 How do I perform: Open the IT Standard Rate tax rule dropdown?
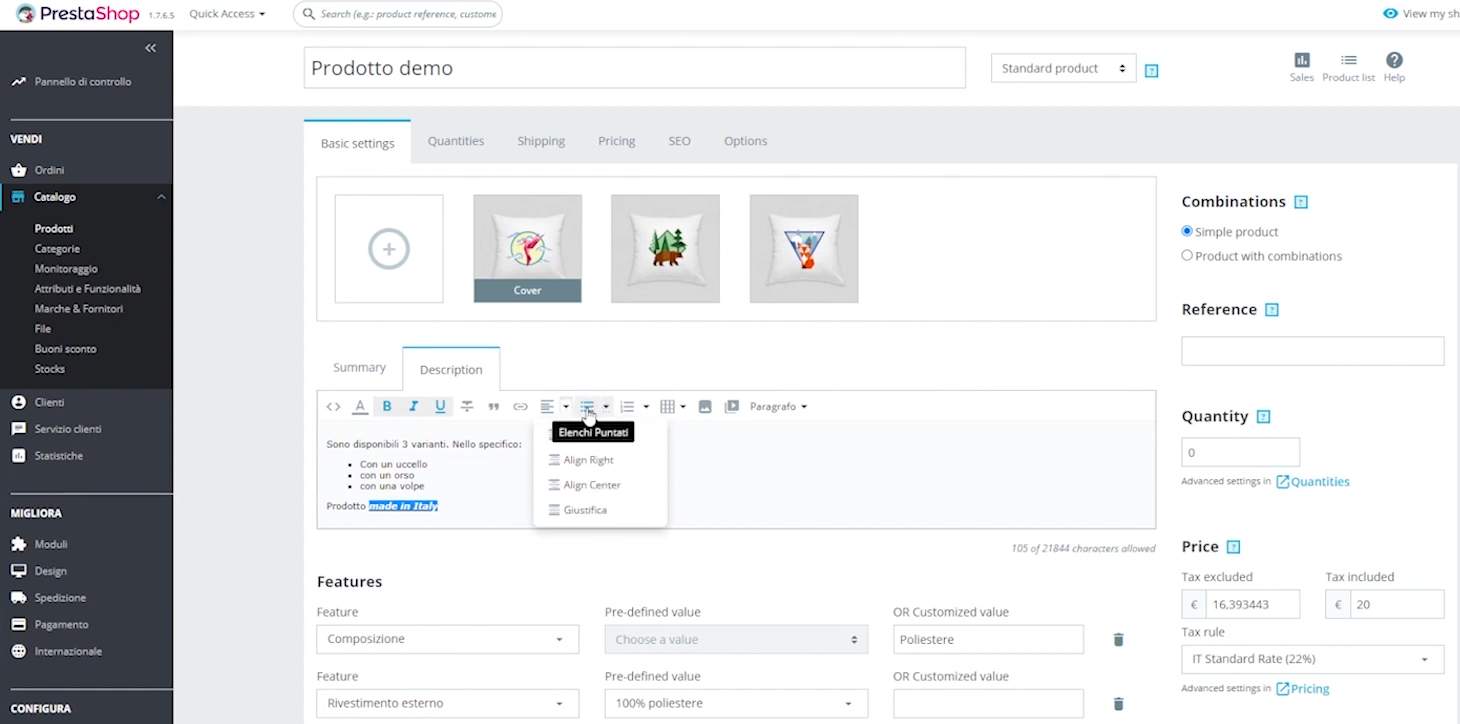click(1311, 660)
